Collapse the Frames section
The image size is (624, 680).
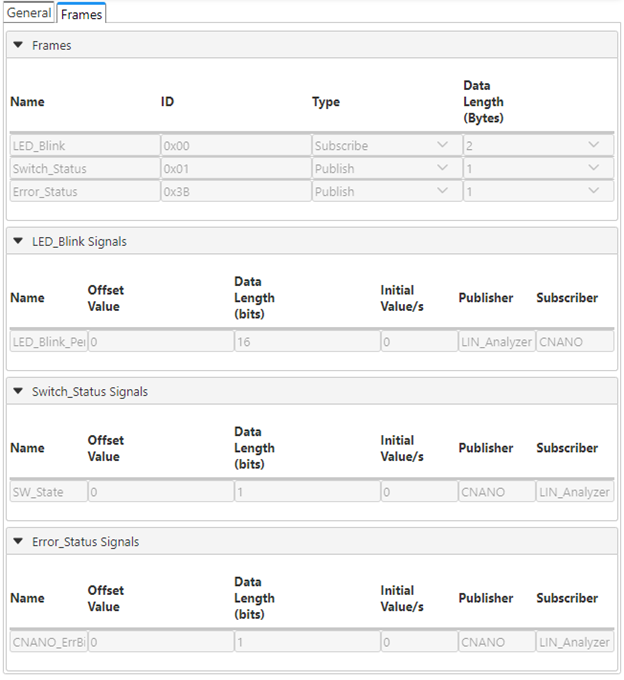coord(18,45)
